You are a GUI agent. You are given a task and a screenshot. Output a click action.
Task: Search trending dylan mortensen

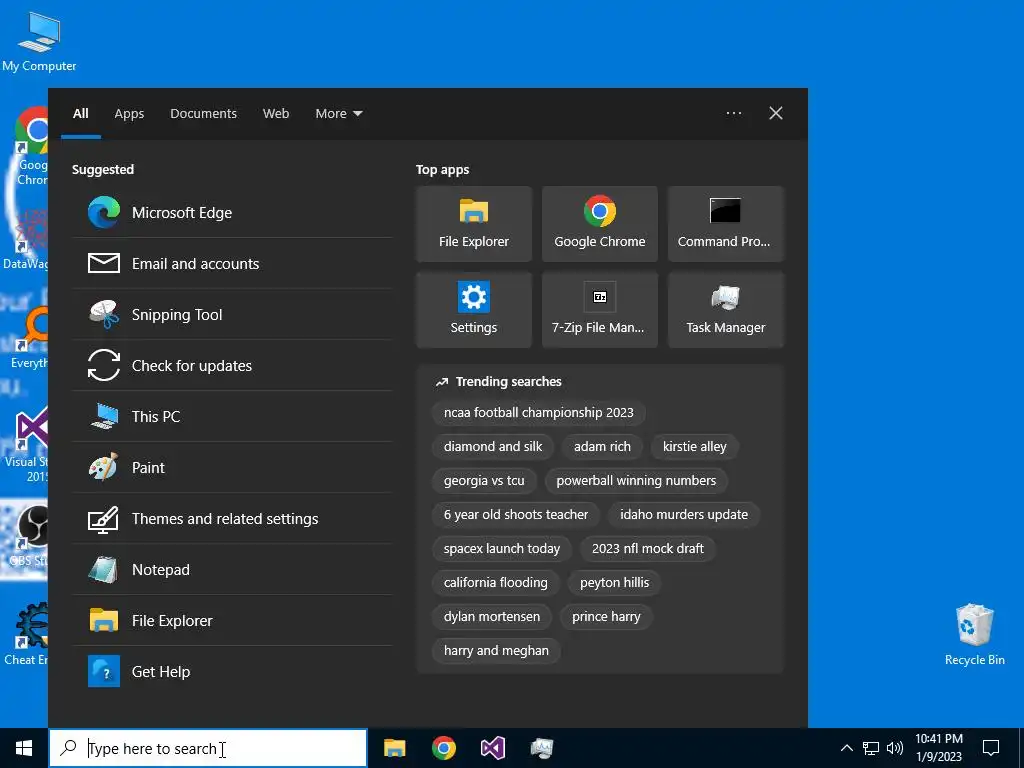[x=492, y=616]
